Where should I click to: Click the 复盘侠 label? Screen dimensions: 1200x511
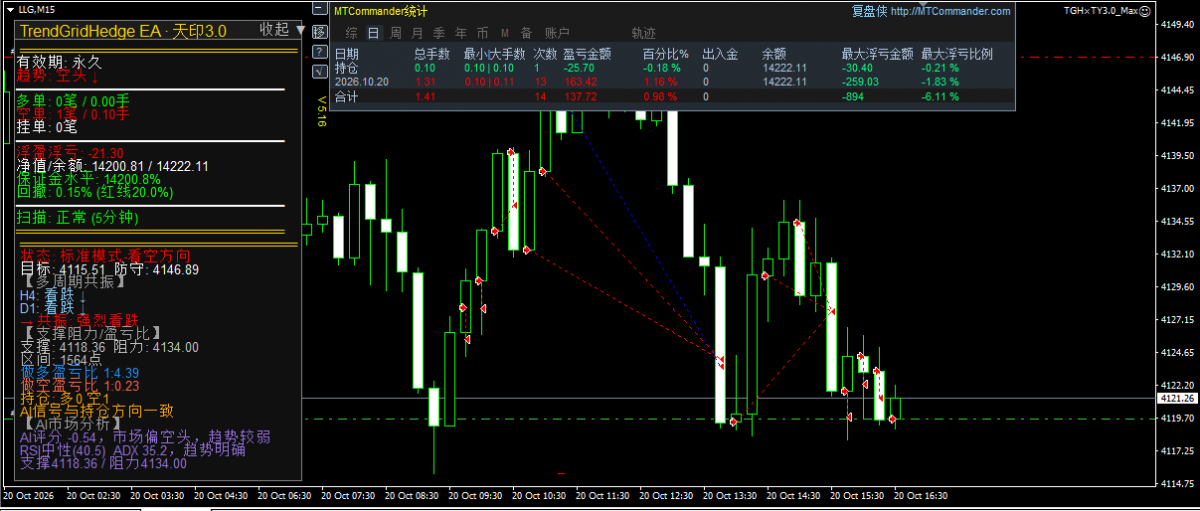tap(869, 12)
